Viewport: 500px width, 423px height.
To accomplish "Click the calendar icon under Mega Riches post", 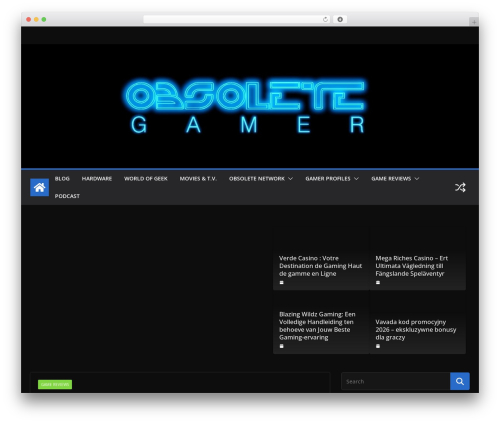I will point(378,282).
